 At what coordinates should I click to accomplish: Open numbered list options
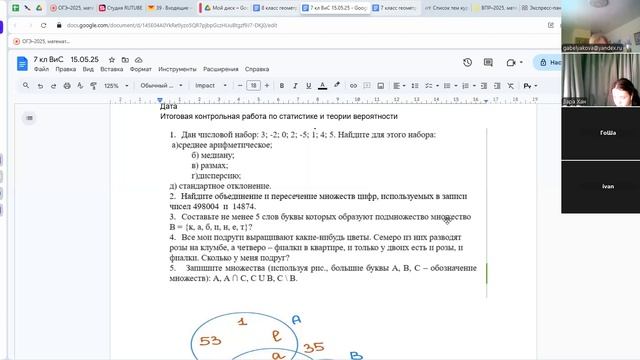[468, 86]
